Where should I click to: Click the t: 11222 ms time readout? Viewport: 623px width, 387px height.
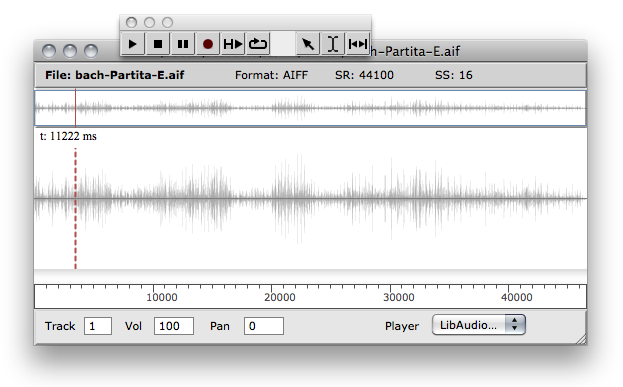tap(68, 136)
